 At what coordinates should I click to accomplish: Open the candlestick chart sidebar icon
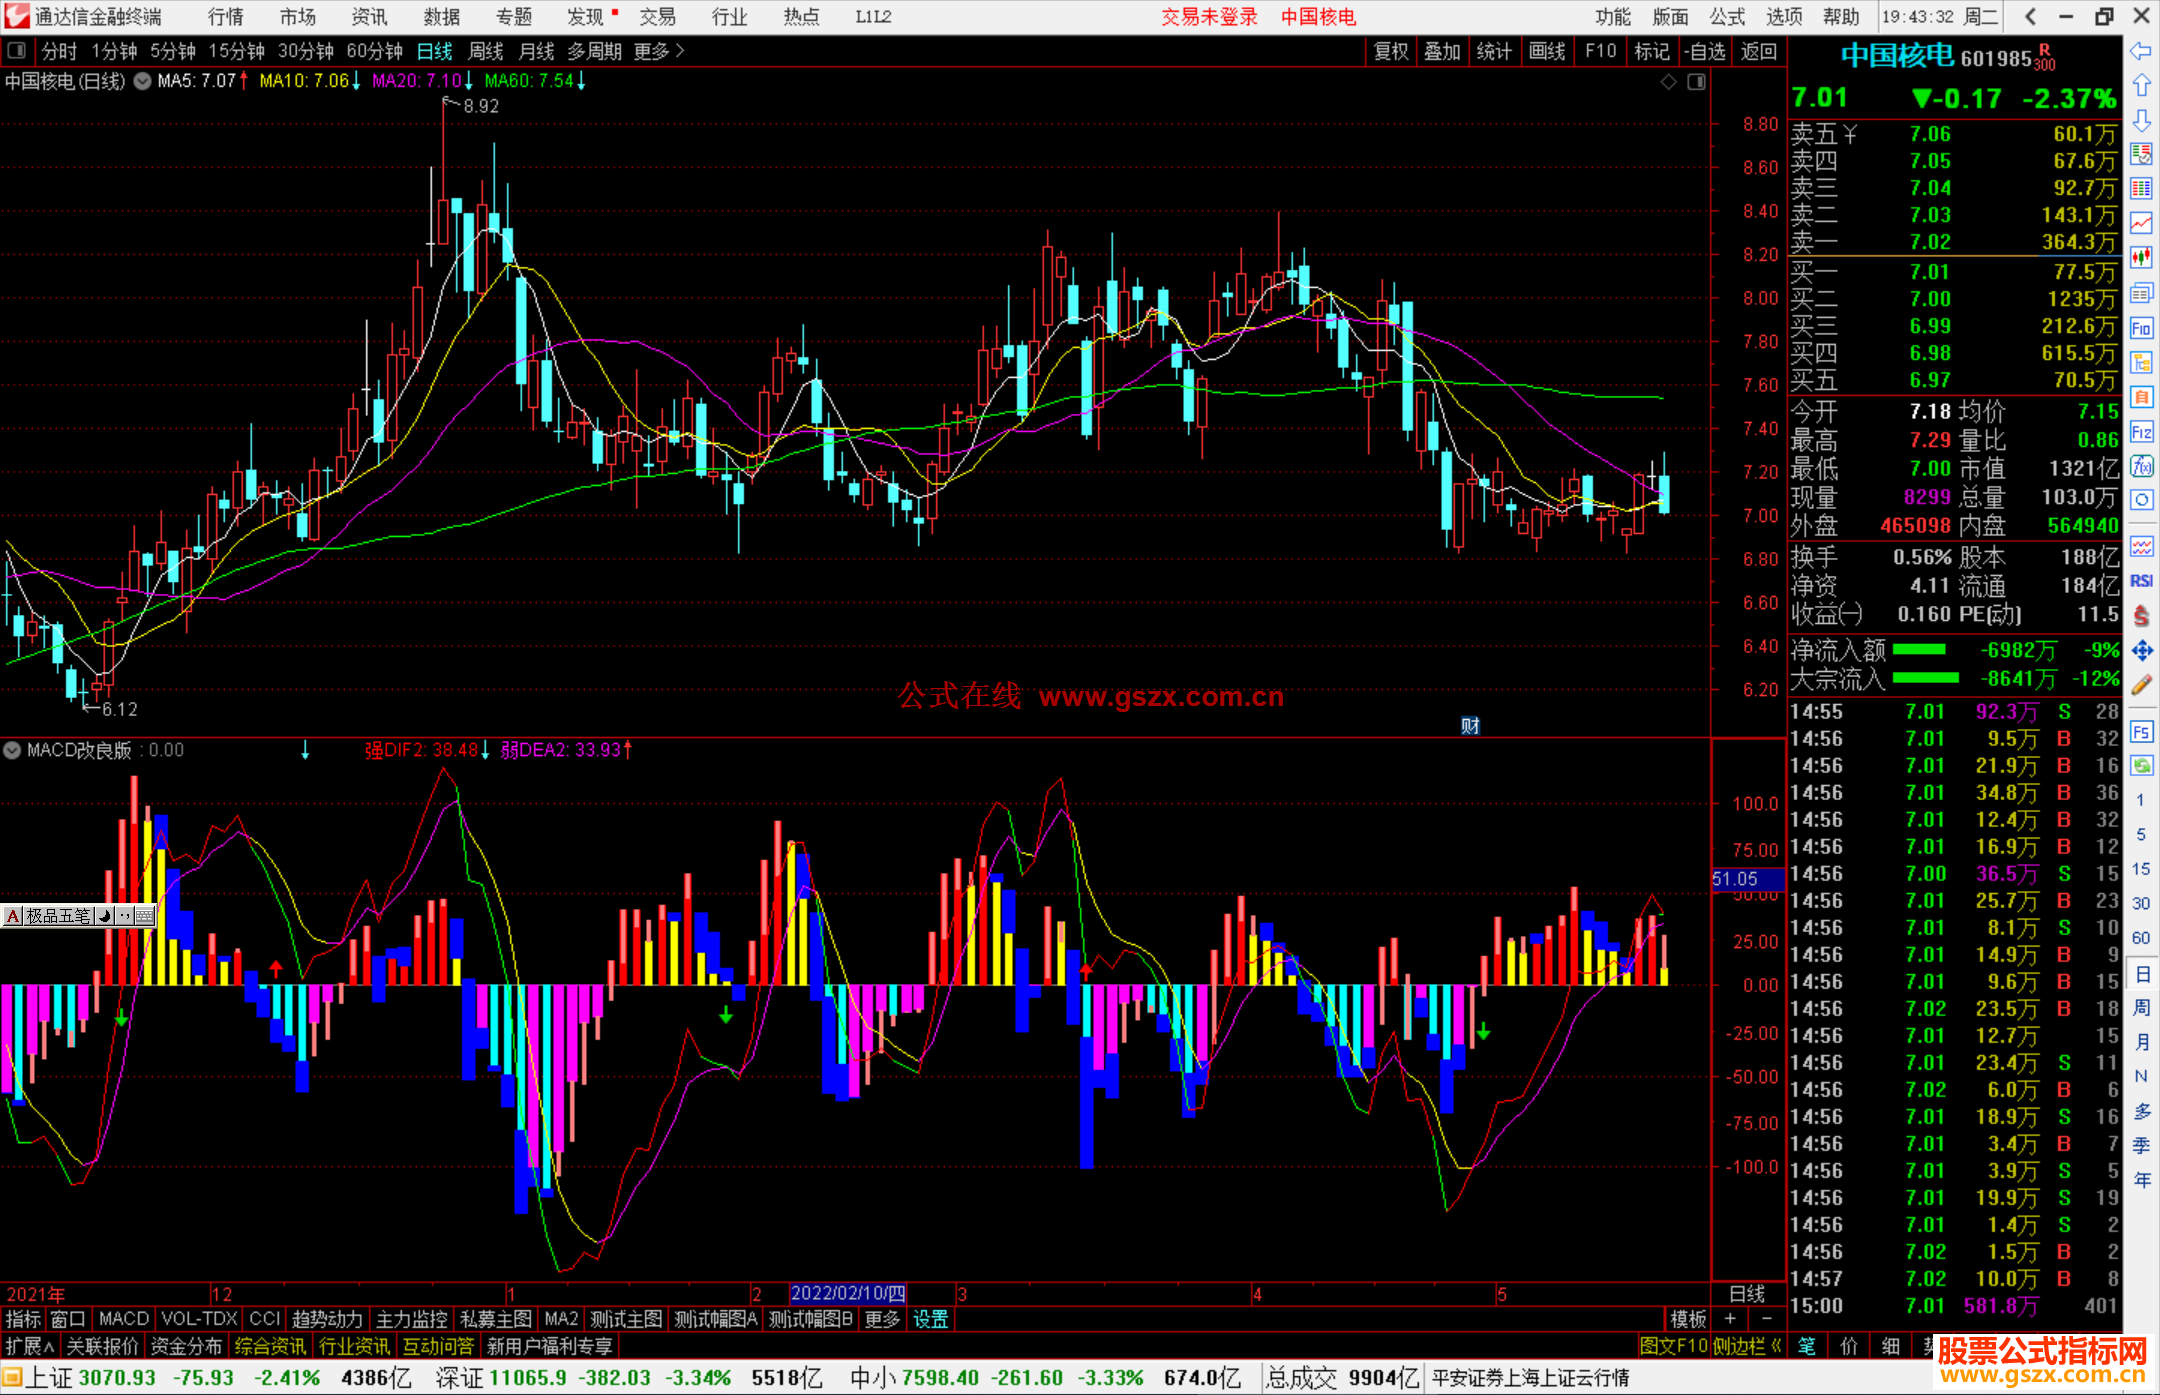coord(2141,258)
